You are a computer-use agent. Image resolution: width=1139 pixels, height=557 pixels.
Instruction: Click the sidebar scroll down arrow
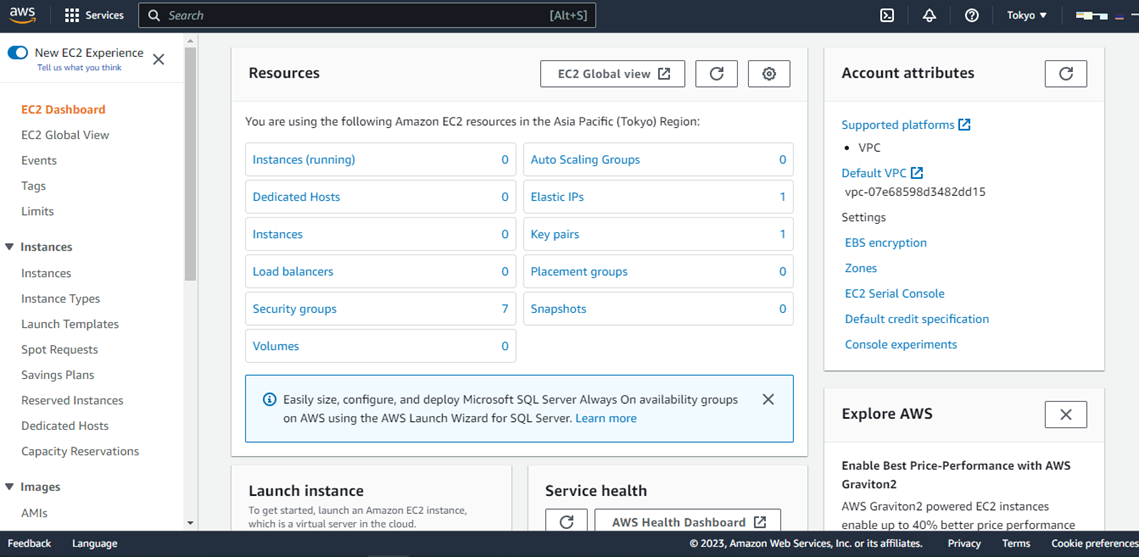(190, 523)
